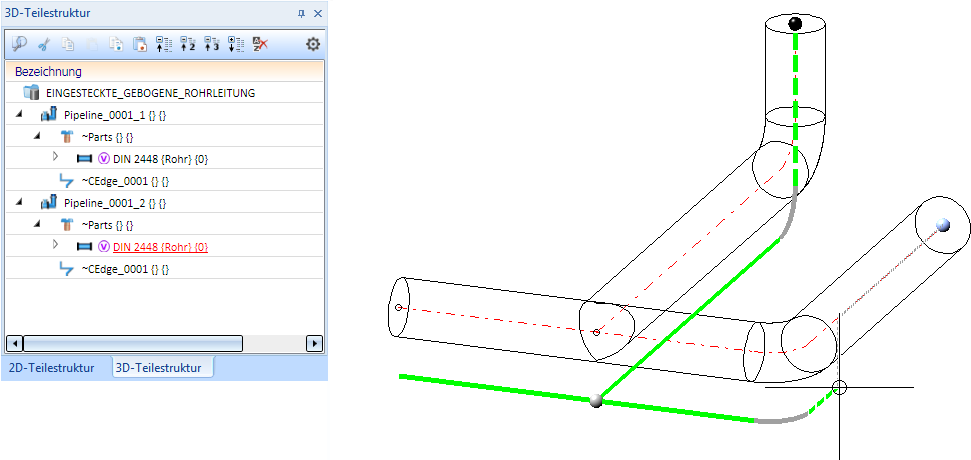
Task: Click the purple V badge on the black DIN 2448 row
Action: click(x=103, y=158)
